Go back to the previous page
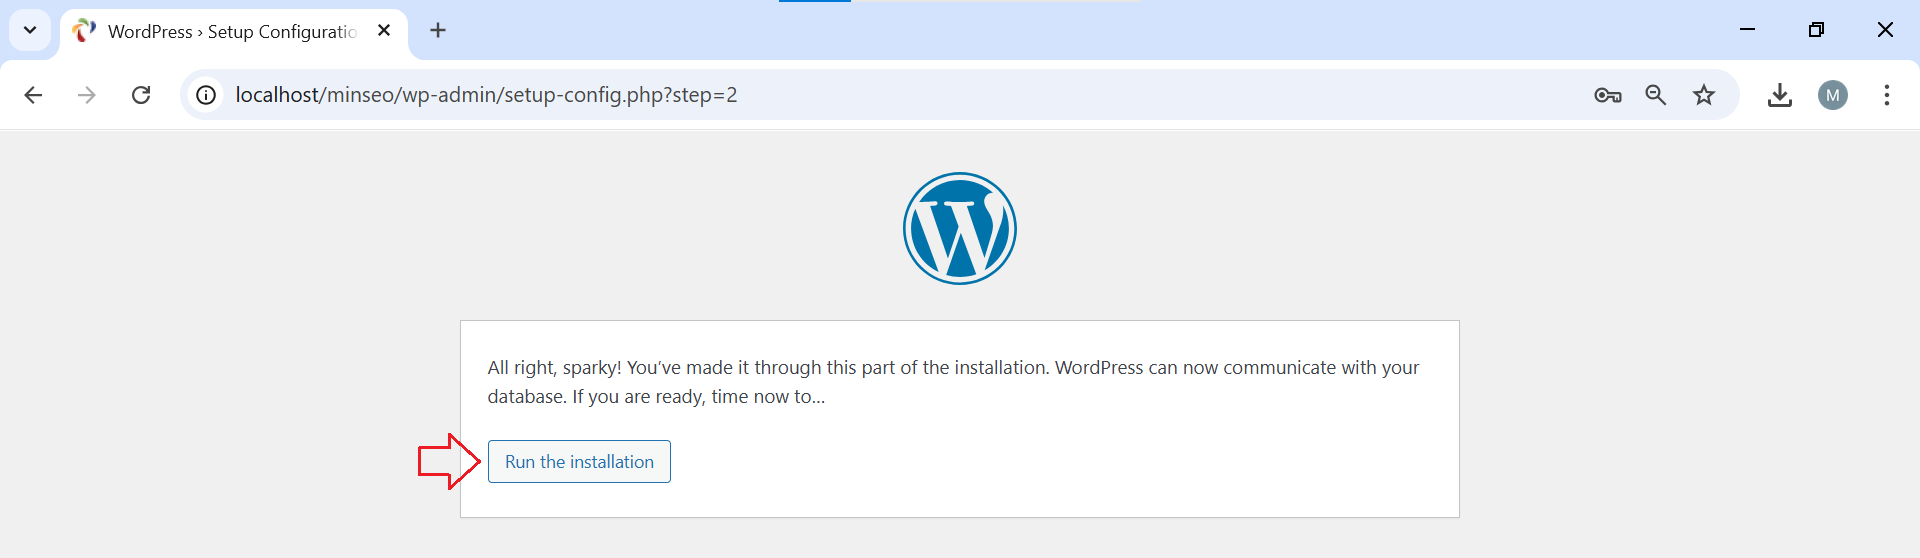Viewport: 1920px width, 558px height. (x=33, y=95)
